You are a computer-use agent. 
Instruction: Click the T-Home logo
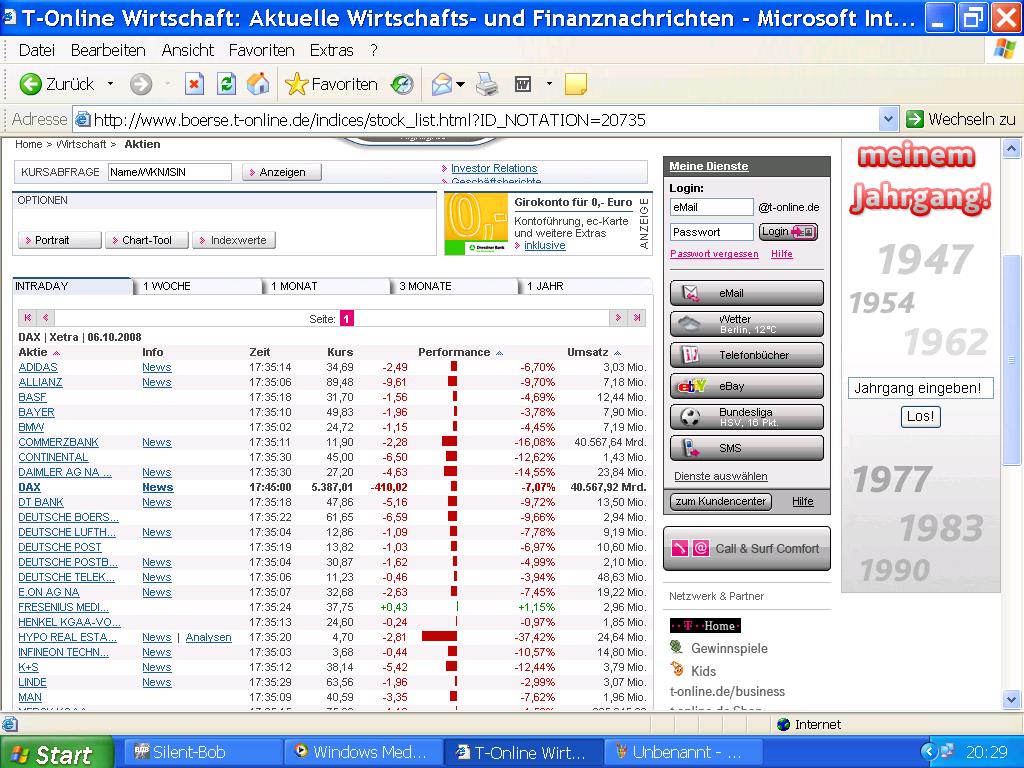pos(705,626)
